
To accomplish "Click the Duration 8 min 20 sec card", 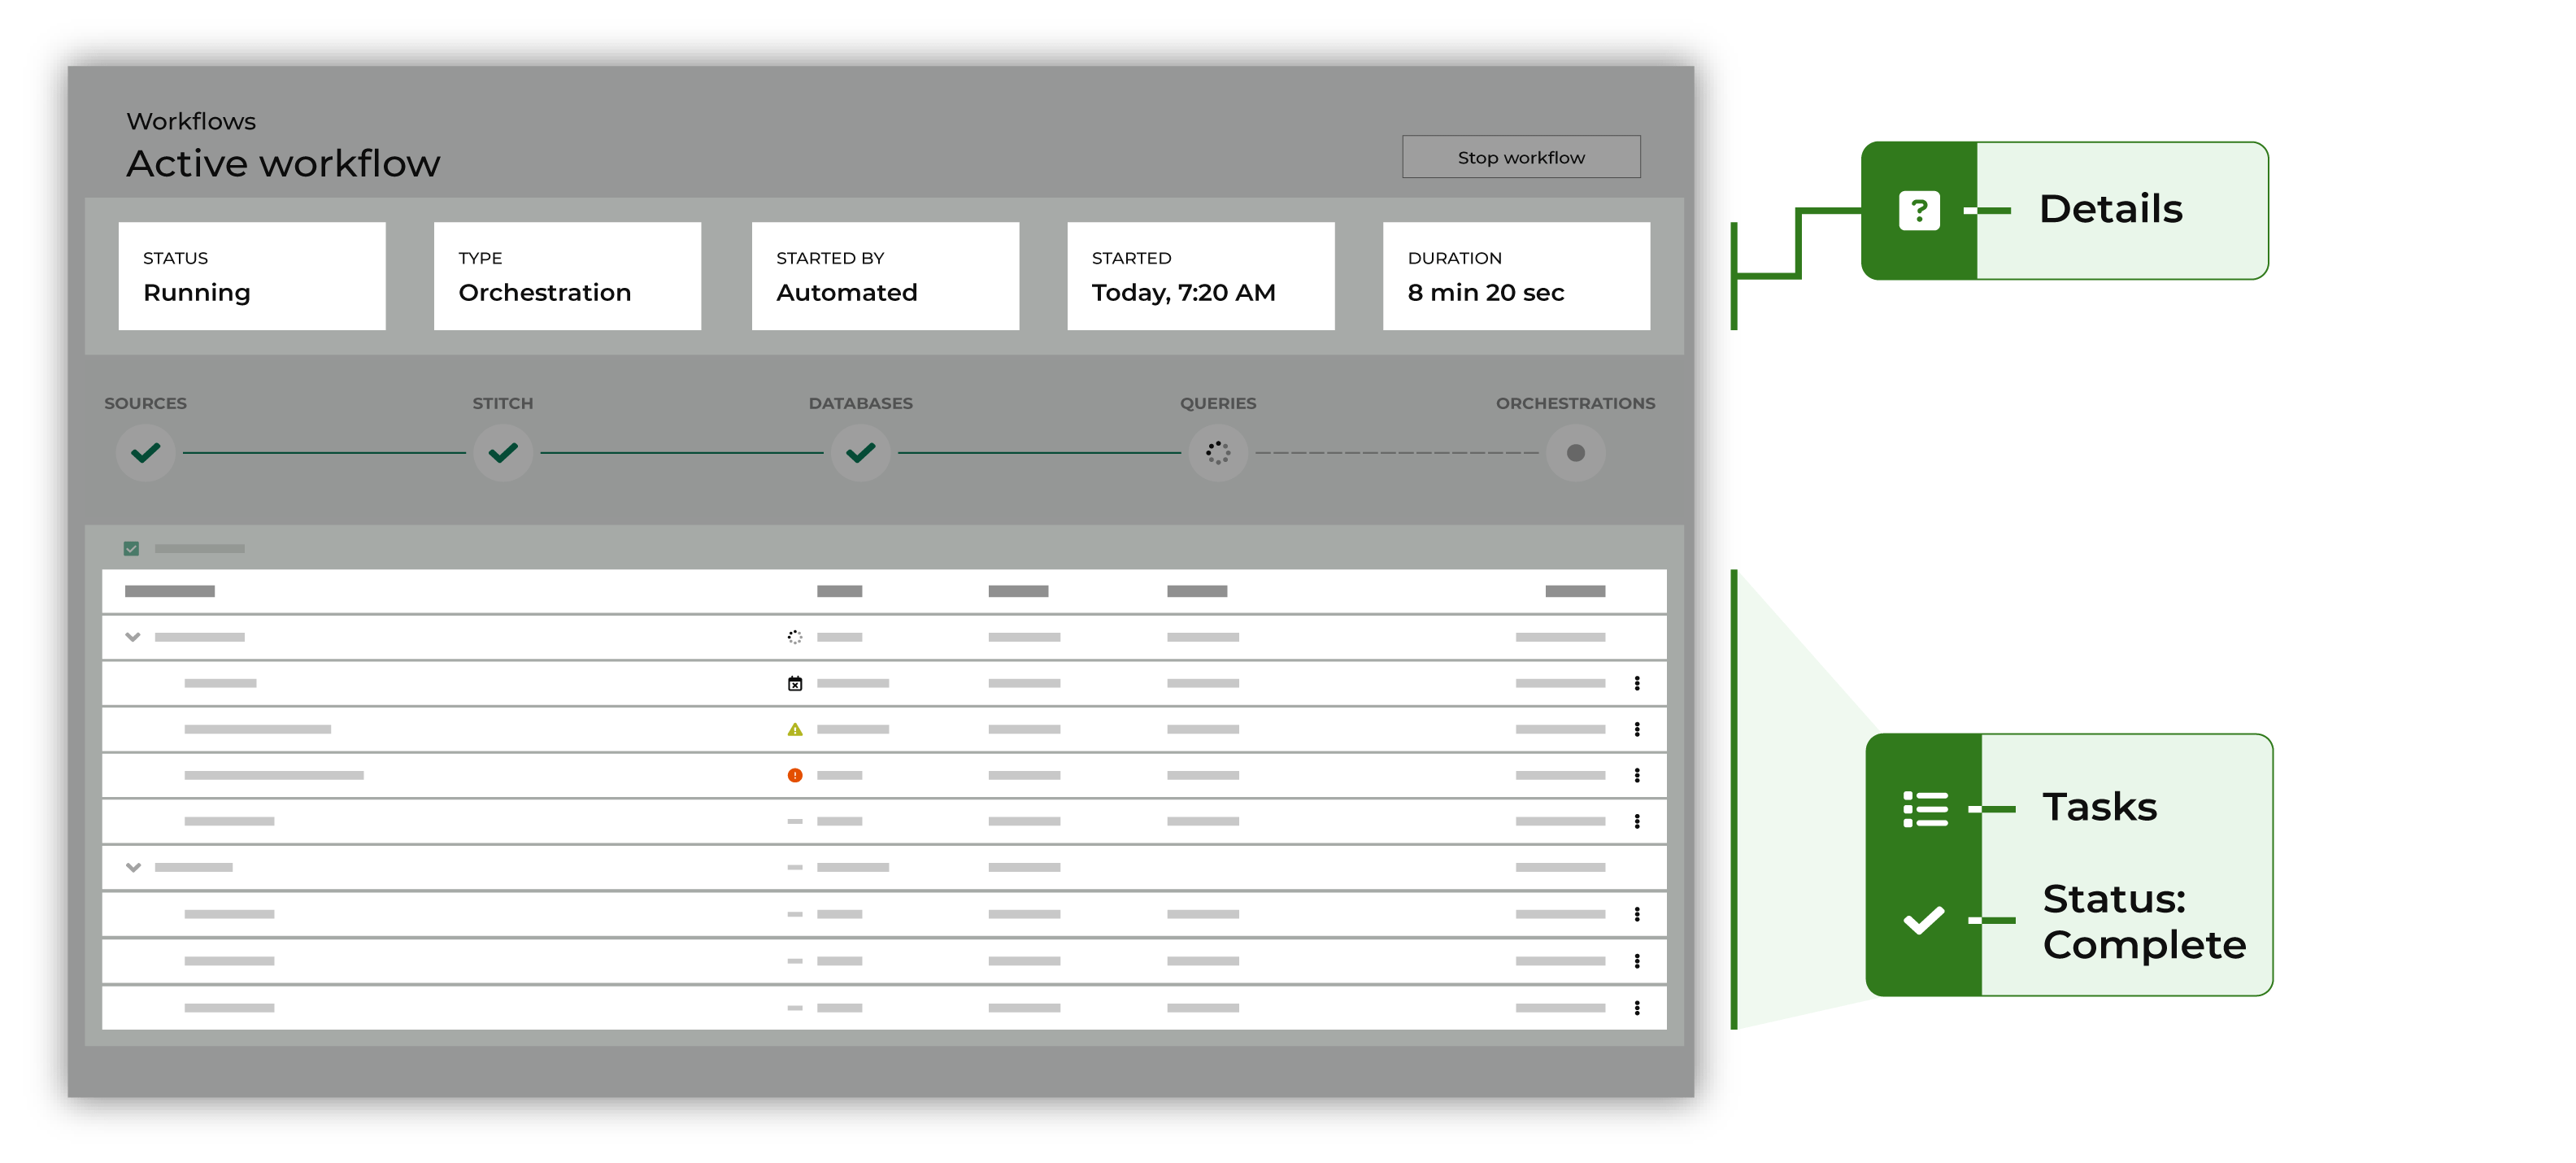I will point(1515,276).
